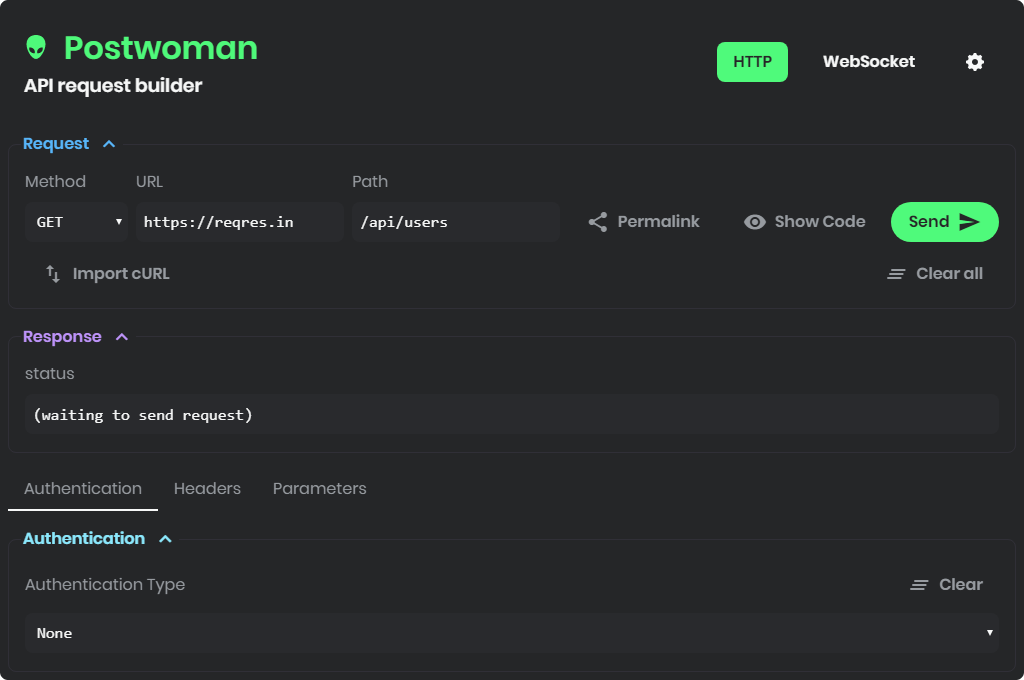Switch to WebSocket mode
This screenshot has width=1024, height=680.
pos(868,61)
